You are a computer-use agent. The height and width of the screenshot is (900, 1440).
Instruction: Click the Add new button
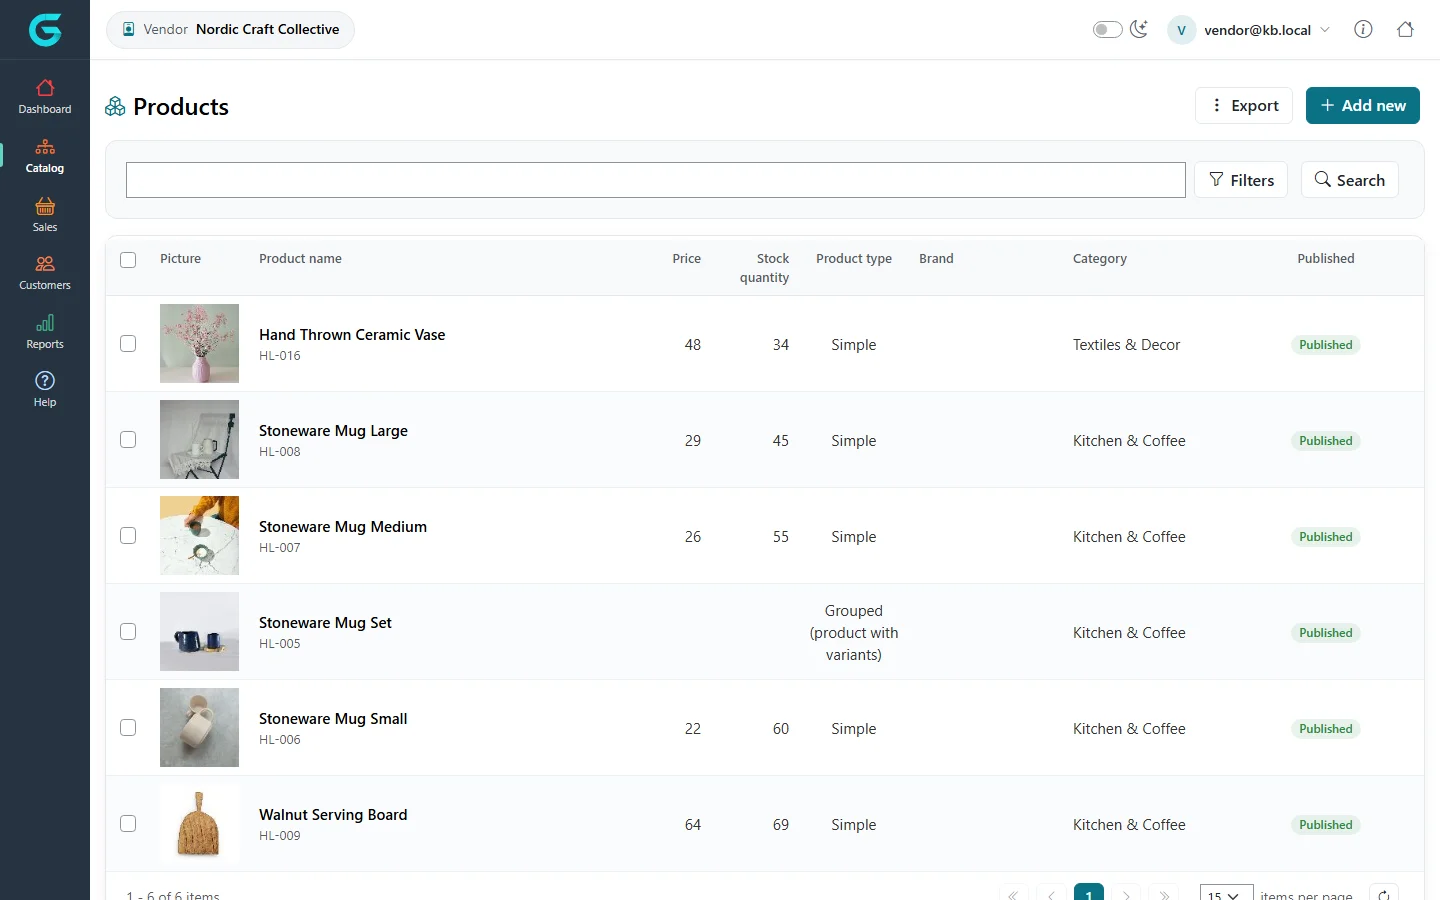pyautogui.click(x=1363, y=105)
